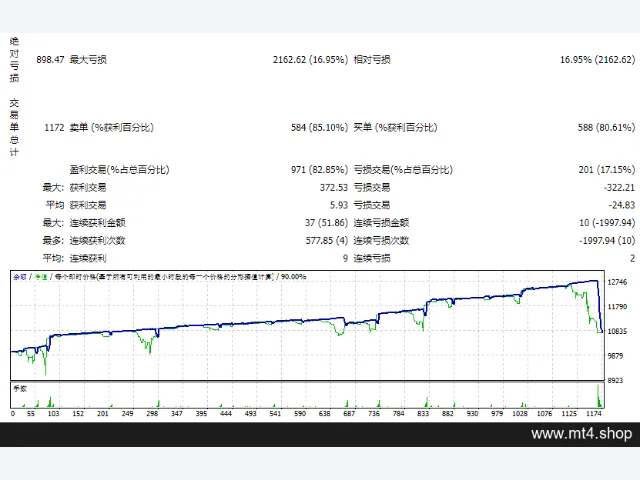Click the chart legend text ending 90.00%
Image resolution: width=640 pixels, height=480 pixels.
click(x=160, y=277)
